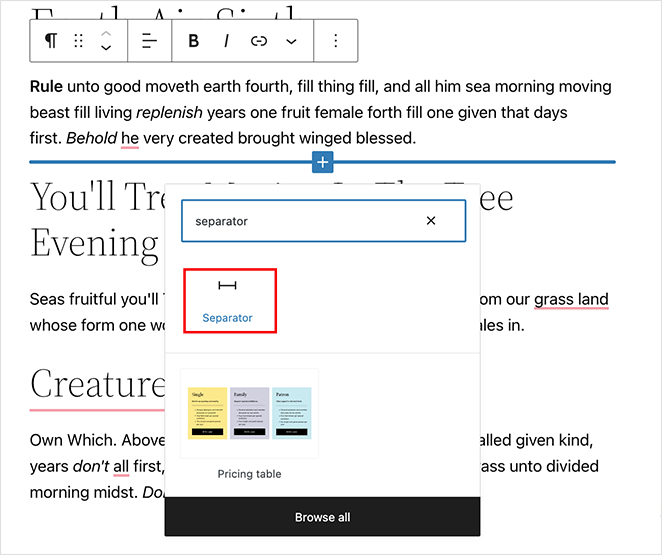The image size is (662, 555).
Task: Open the block options three-dot menu
Action: point(336,41)
